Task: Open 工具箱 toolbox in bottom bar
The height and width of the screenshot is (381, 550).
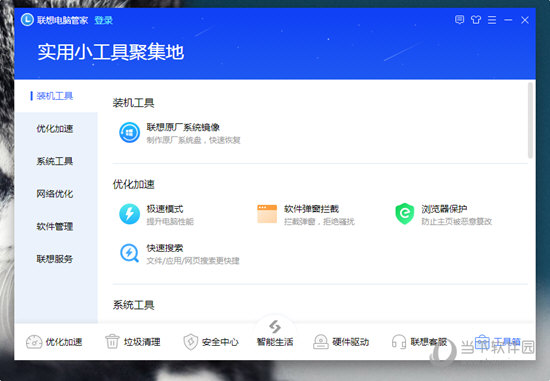Action: pos(497,342)
